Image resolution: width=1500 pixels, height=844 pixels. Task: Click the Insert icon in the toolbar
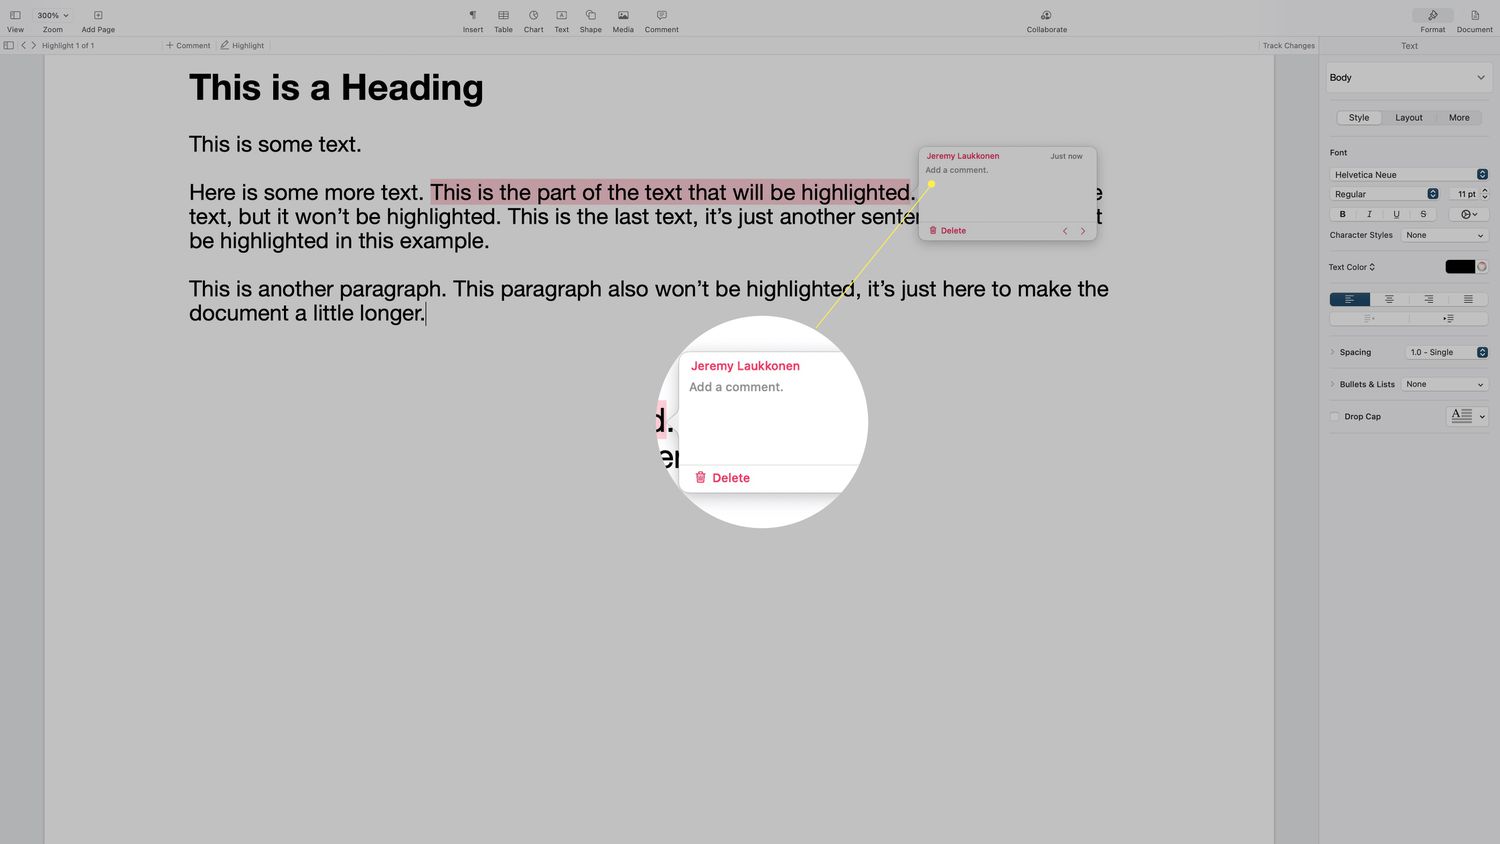[473, 16]
